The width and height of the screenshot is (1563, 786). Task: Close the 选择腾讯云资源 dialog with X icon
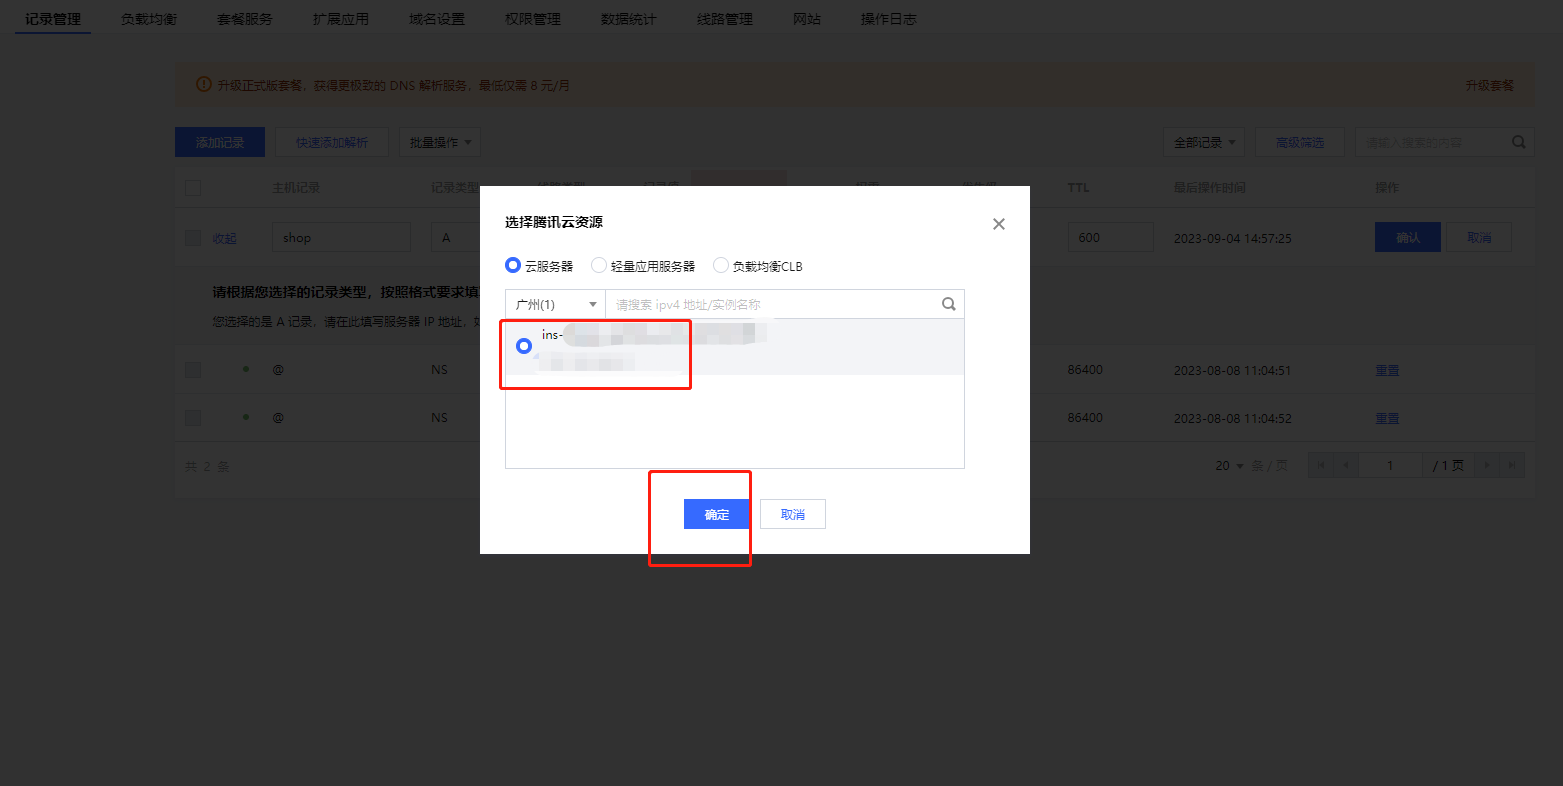(x=998, y=224)
